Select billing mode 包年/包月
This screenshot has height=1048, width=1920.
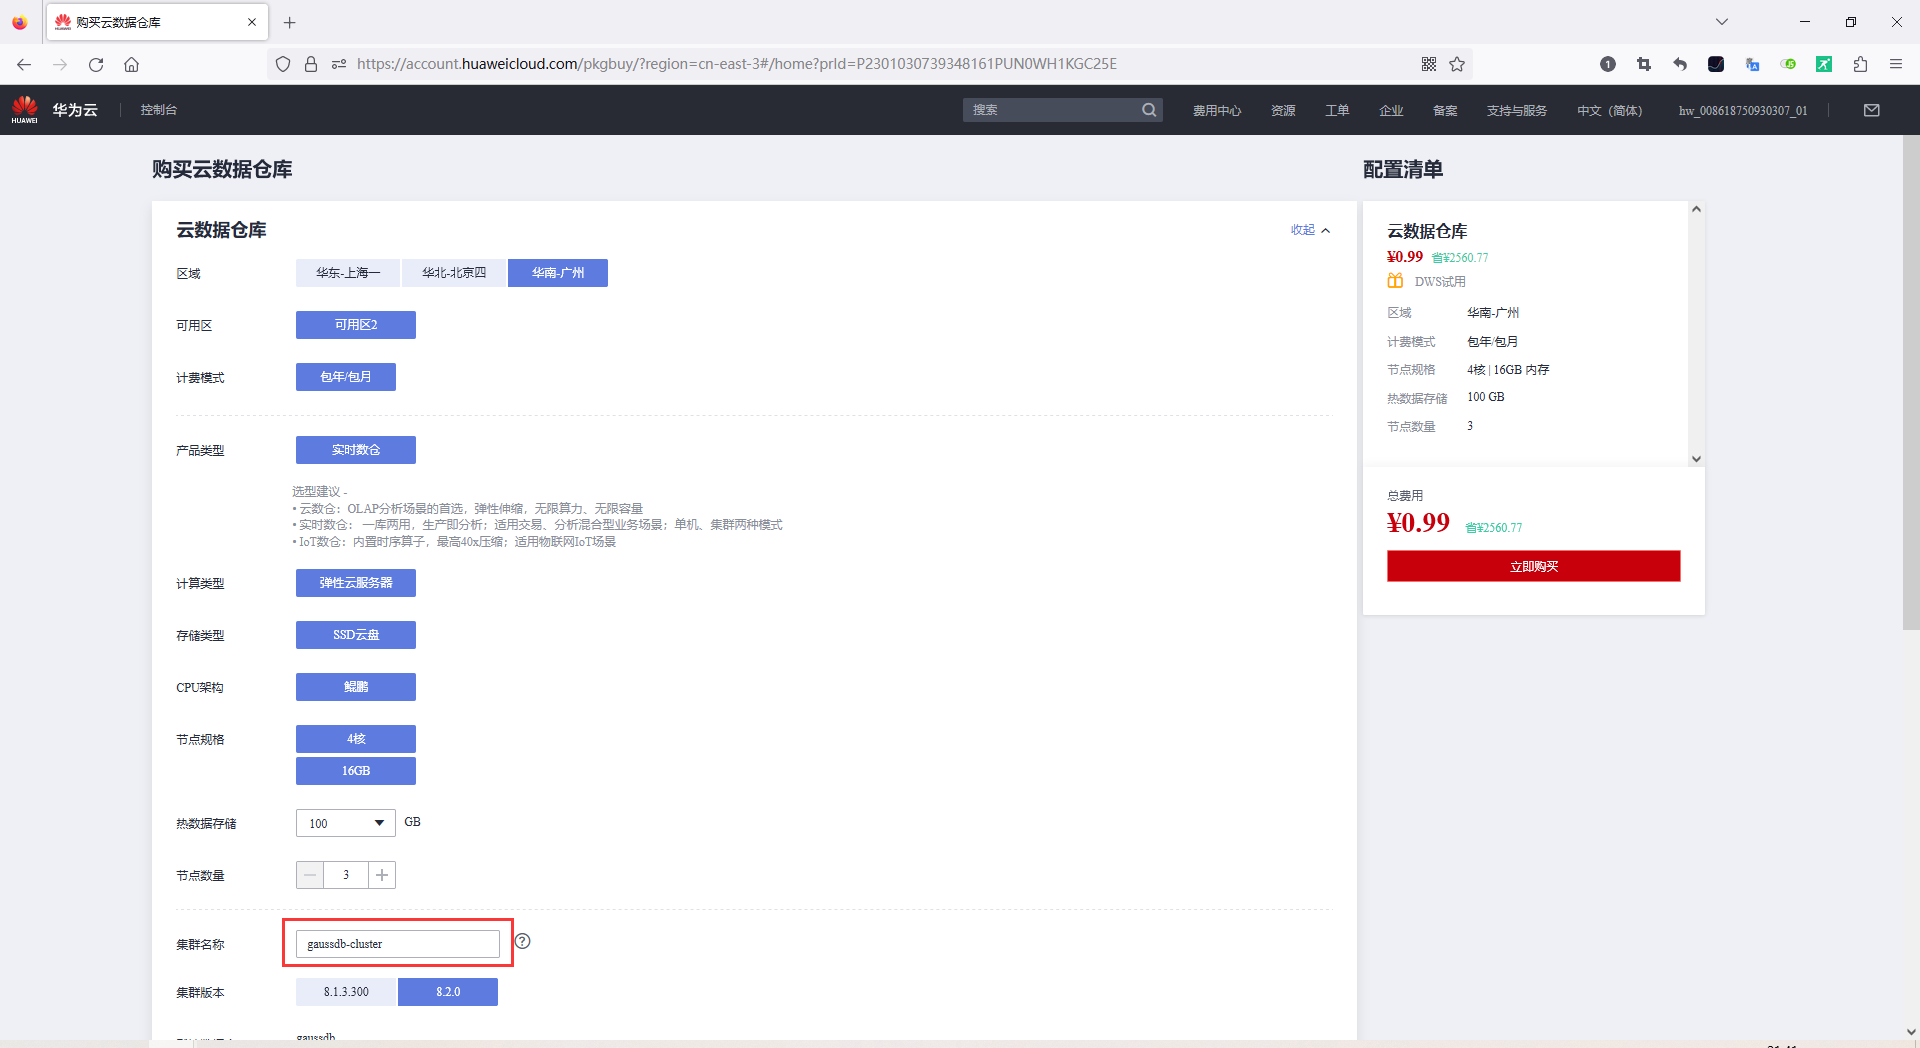[x=346, y=377]
